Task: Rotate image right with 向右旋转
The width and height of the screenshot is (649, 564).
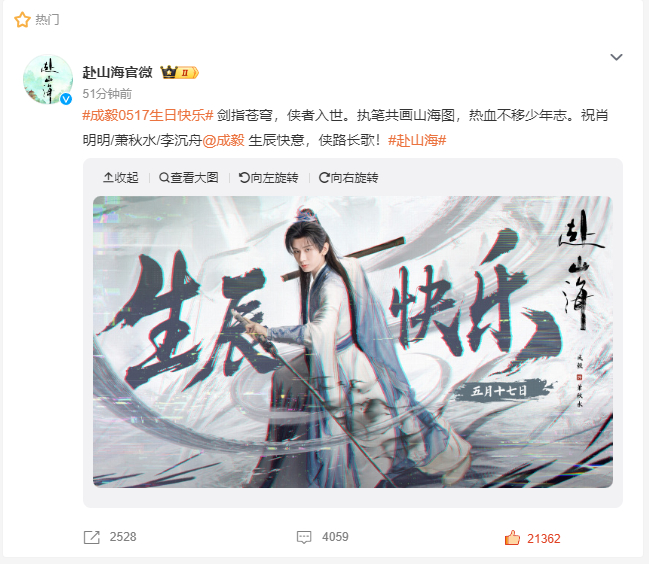Action: (x=348, y=178)
